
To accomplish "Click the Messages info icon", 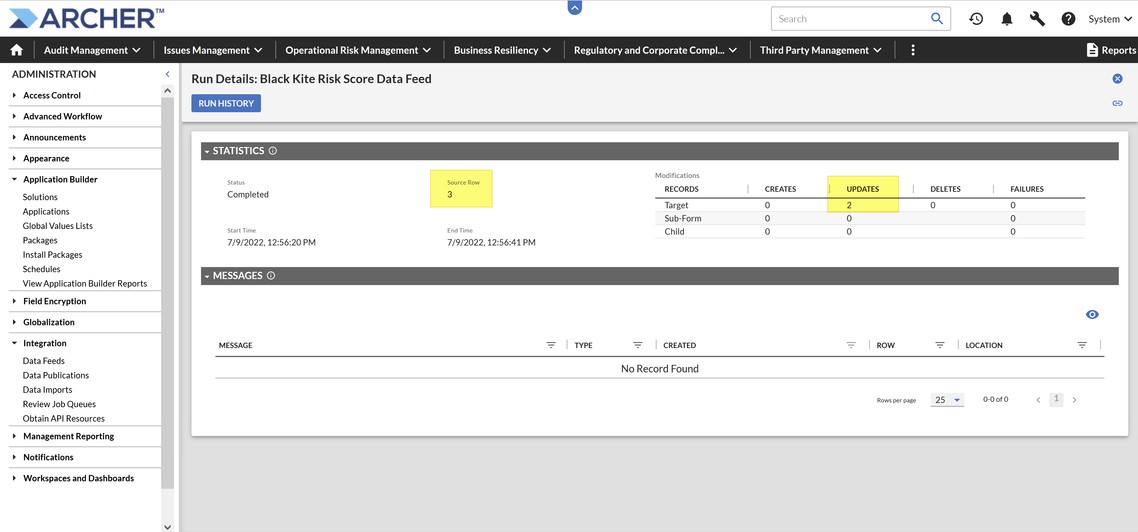I will pos(271,276).
